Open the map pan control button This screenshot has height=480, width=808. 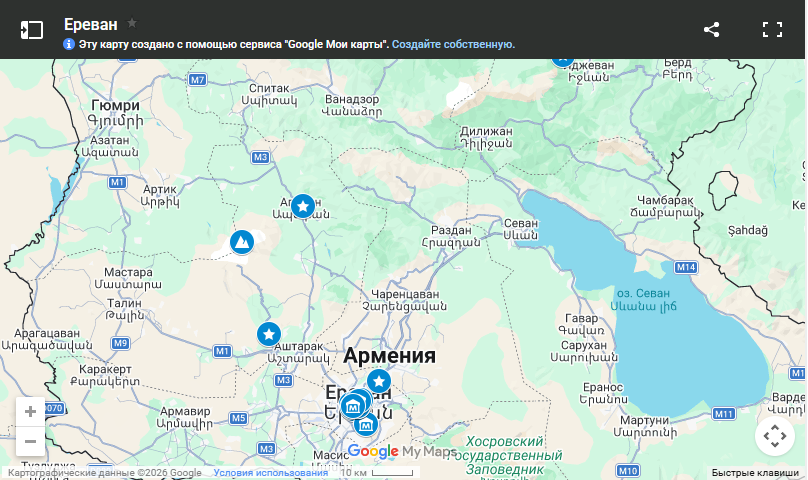(x=775, y=436)
